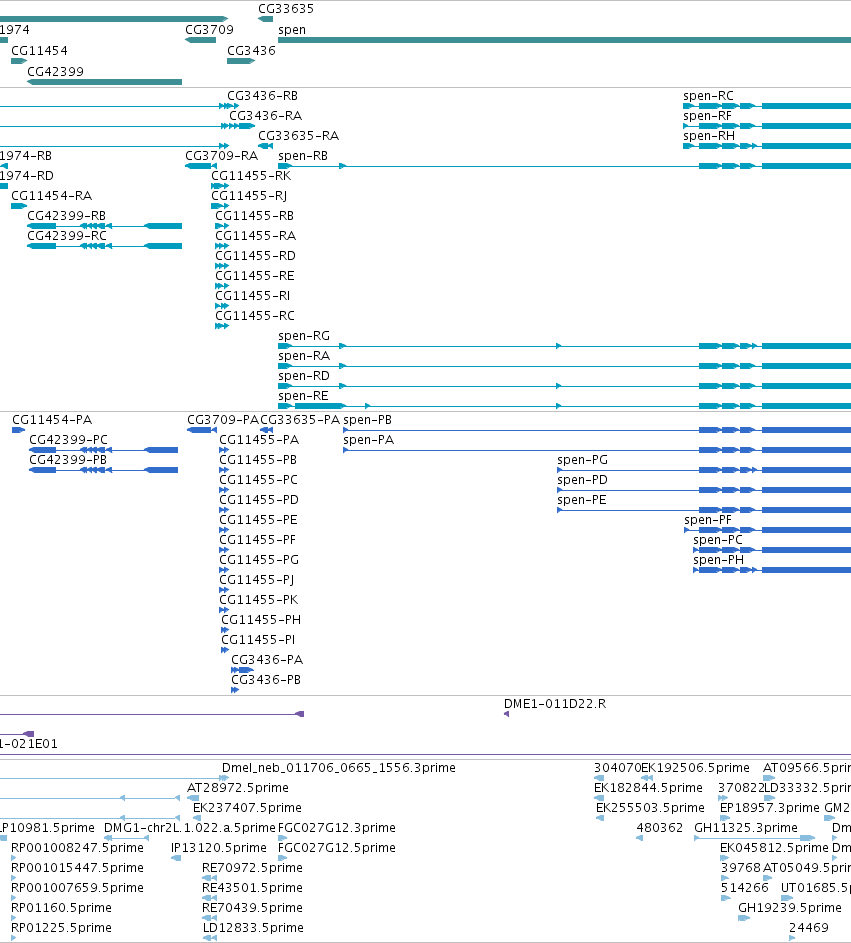Viewport: 851px width, 943px height.
Task: Select protein CG3436-PB
Action: tap(235, 690)
